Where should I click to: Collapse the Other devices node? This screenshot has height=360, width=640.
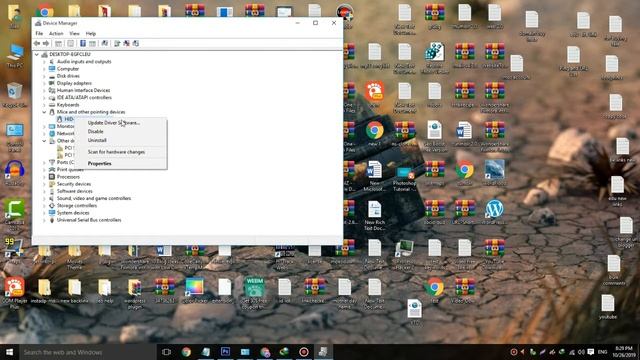[x=44, y=141]
